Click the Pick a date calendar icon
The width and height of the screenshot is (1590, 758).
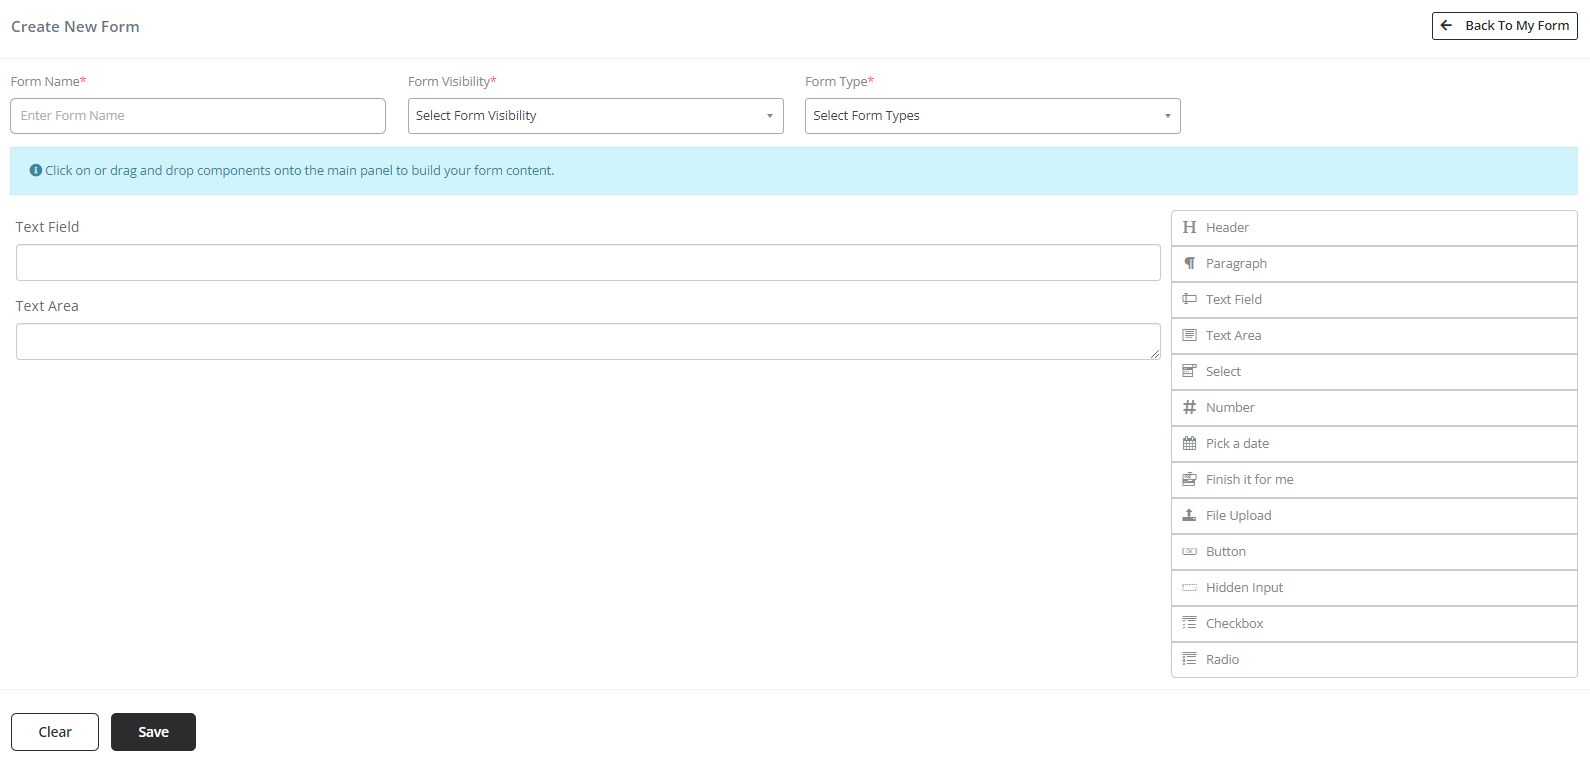[x=1189, y=444]
